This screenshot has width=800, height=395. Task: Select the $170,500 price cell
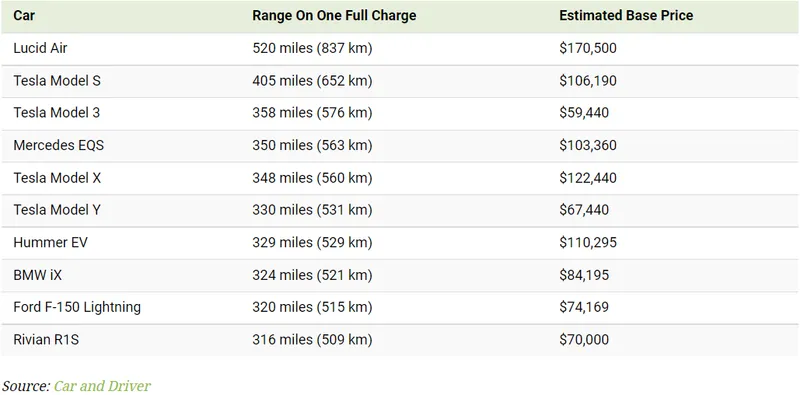point(588,48)
